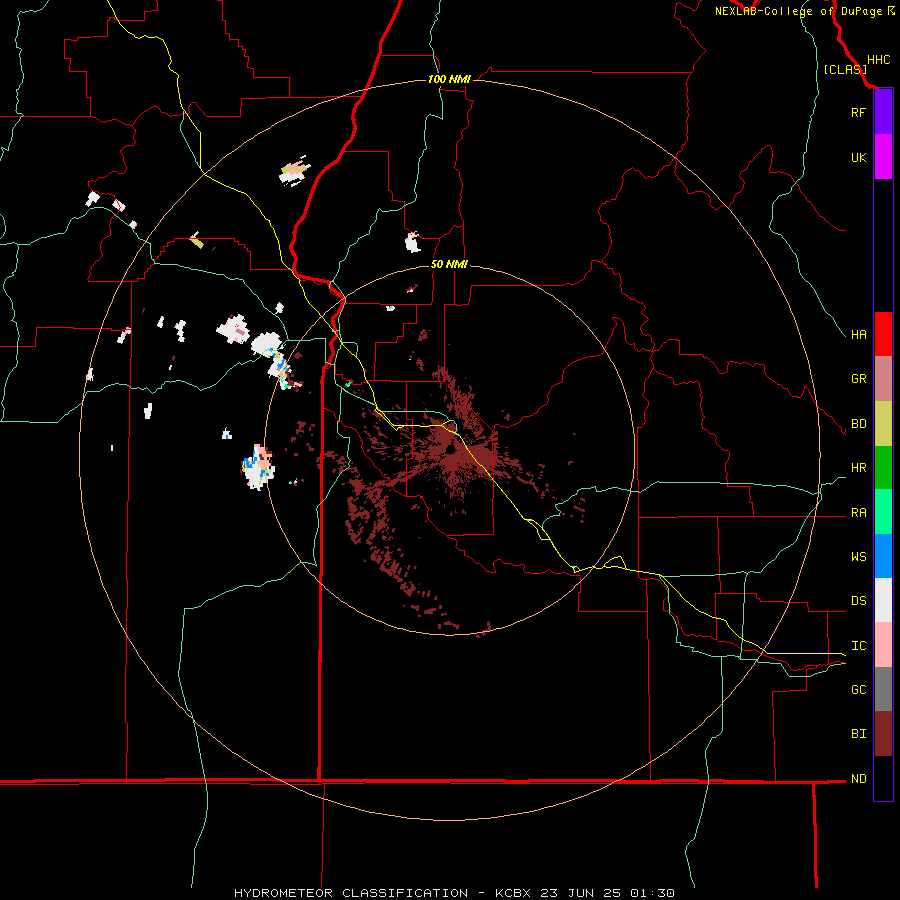The image size is (900, 900).
Task: Click the HA legend label text
Action: 859,334
